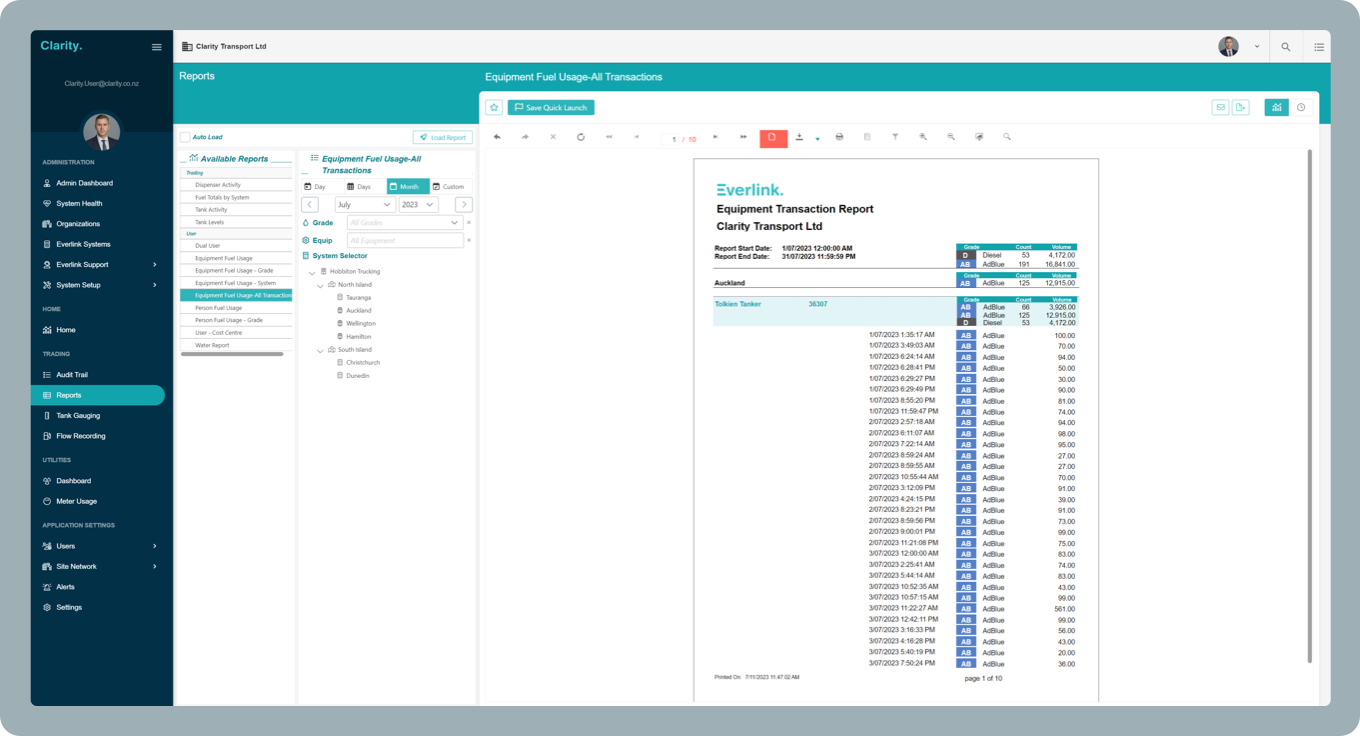Collapse the North Island tree node
The width and height of the screenshot is (1360, 736).
(x=320, y=285)
